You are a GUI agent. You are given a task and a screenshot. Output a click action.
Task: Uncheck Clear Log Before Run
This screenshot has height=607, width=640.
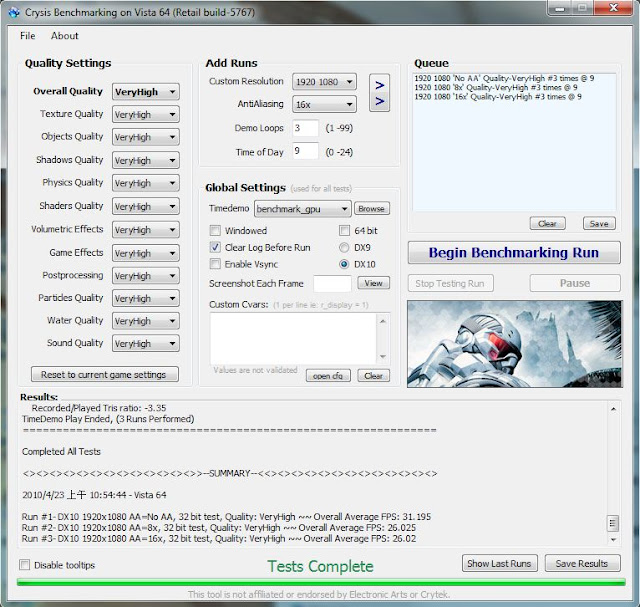[215, 247]
